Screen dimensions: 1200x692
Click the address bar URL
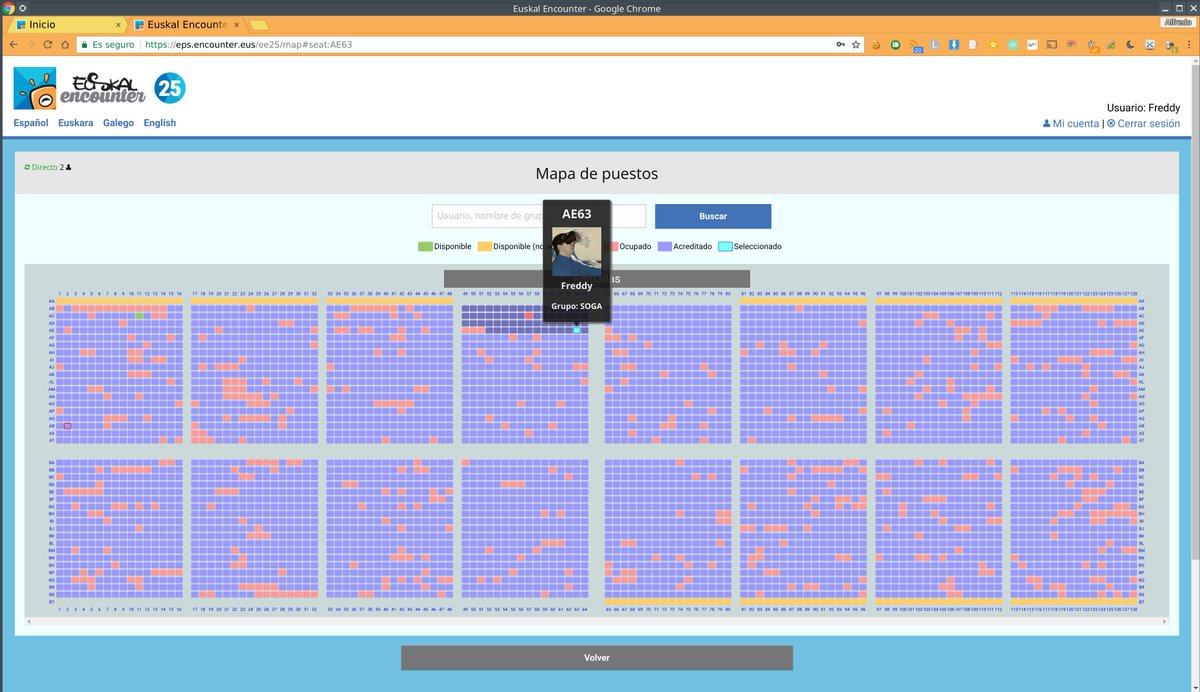248,45
